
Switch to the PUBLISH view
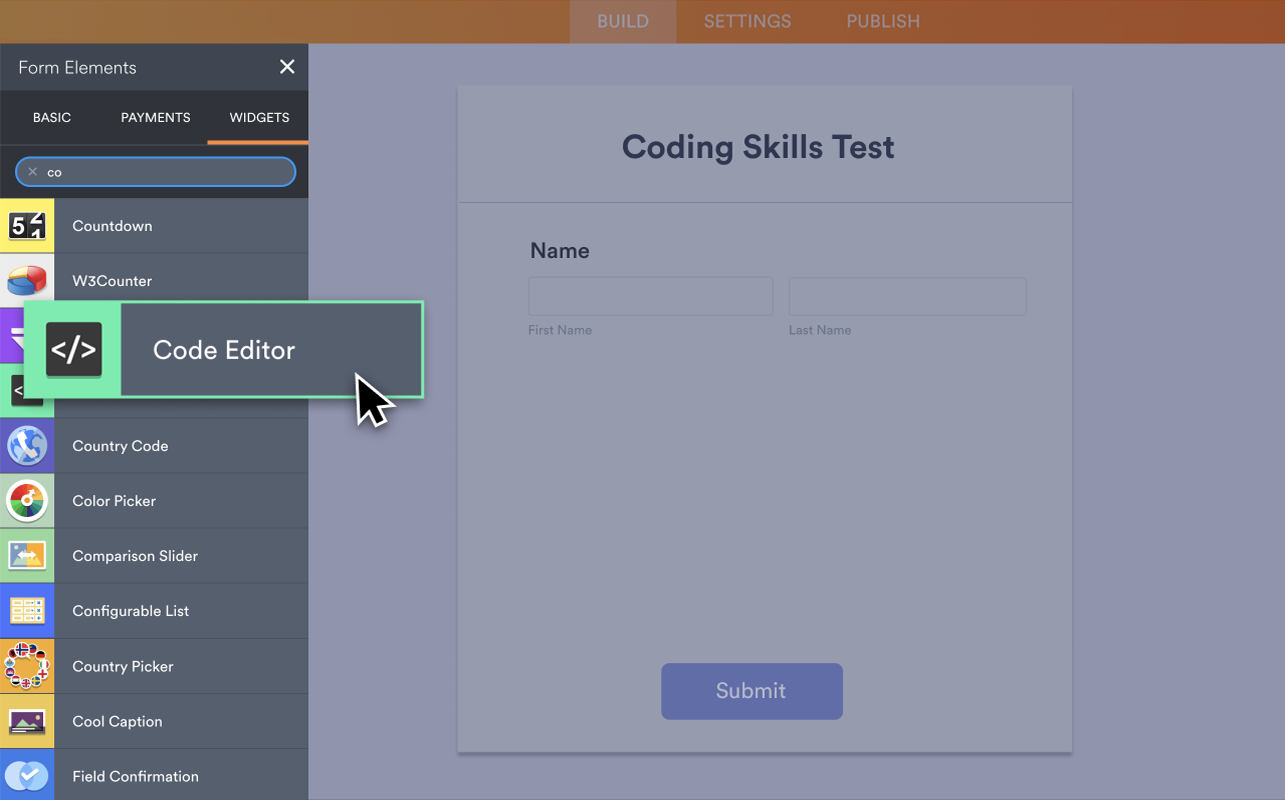(x=882, y=21)
